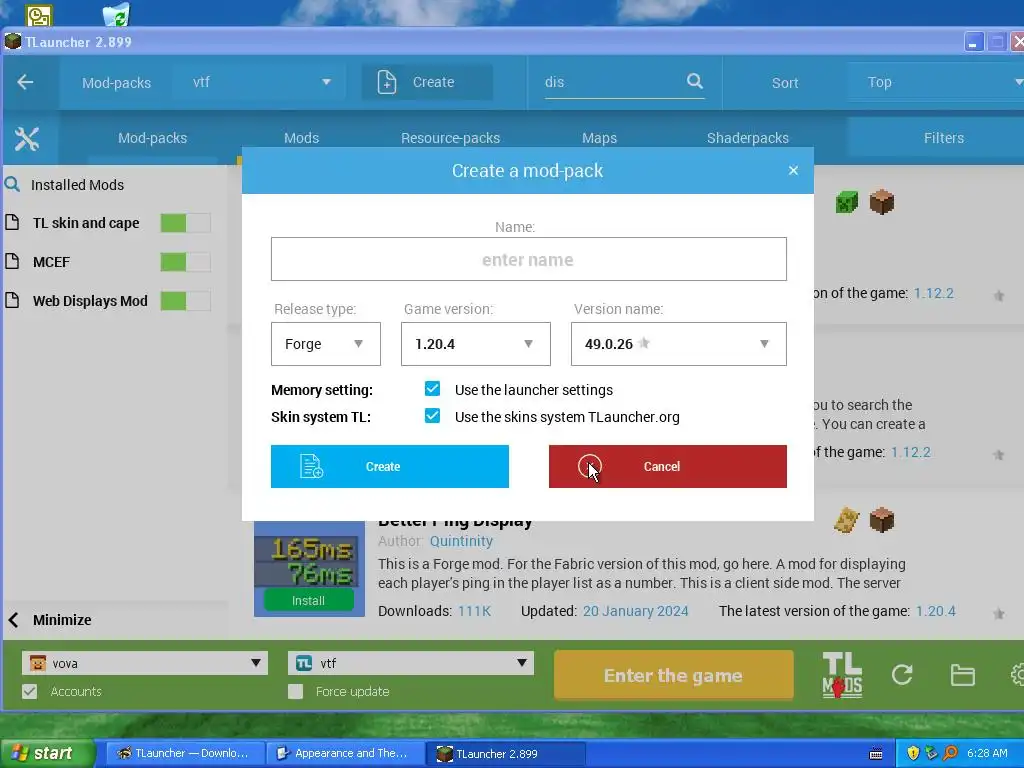Click the 1.20.4 latest version link
Screen dimensions: 1024x768
[935, 611]
